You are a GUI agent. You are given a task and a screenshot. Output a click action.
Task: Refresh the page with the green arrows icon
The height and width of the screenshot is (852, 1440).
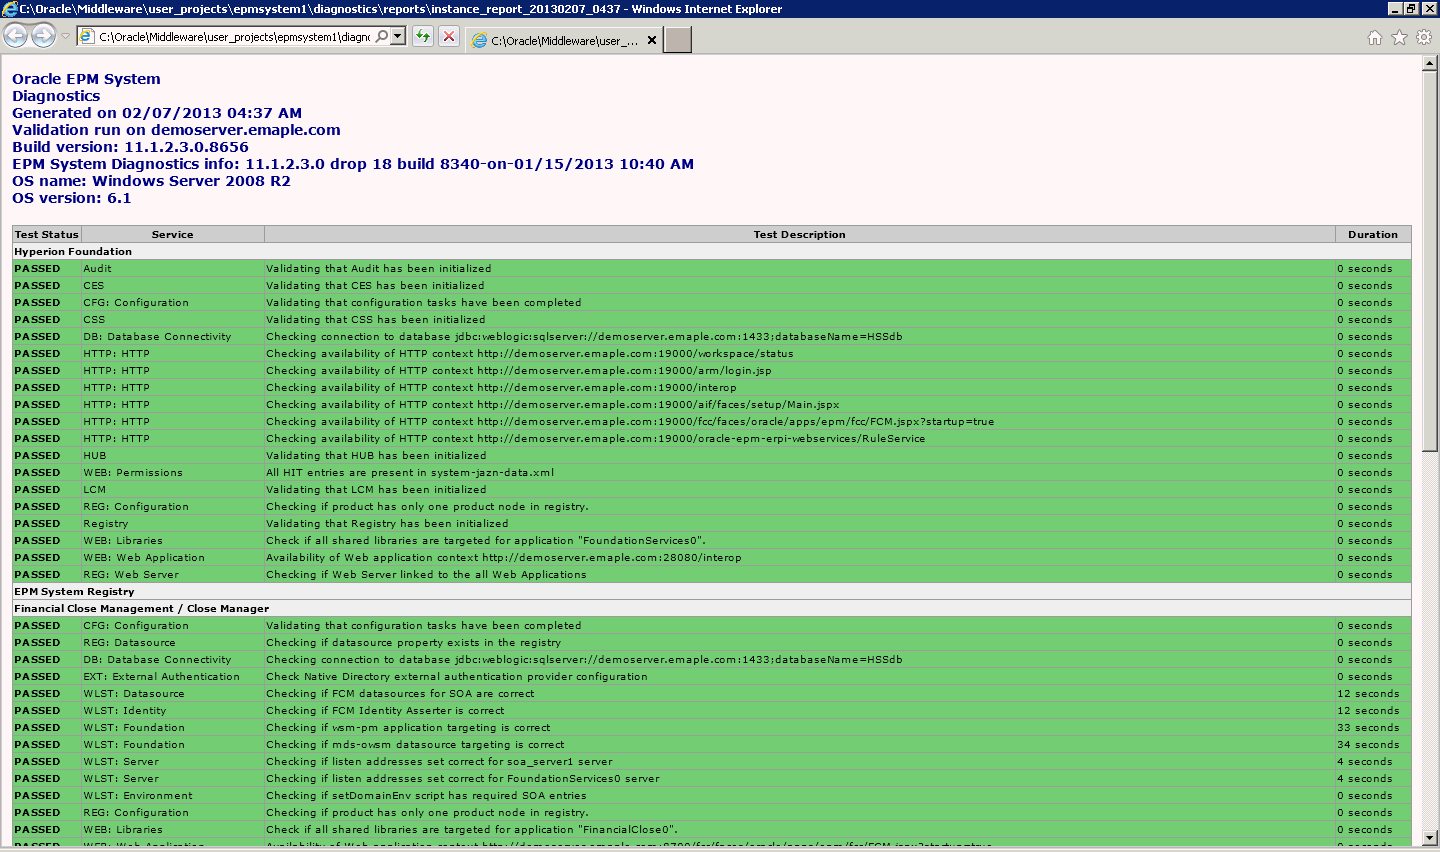[423, 37]
